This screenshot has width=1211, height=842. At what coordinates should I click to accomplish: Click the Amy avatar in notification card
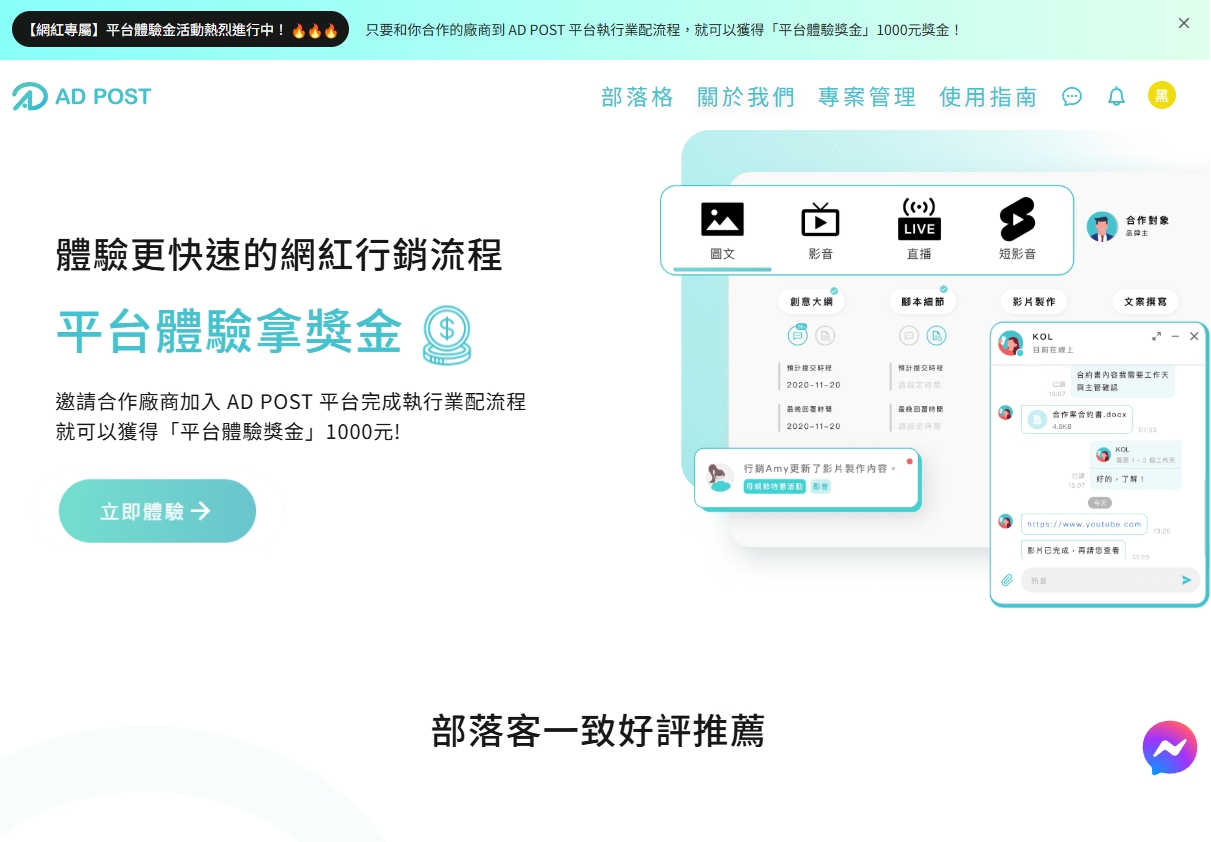(x=719, y=477)
